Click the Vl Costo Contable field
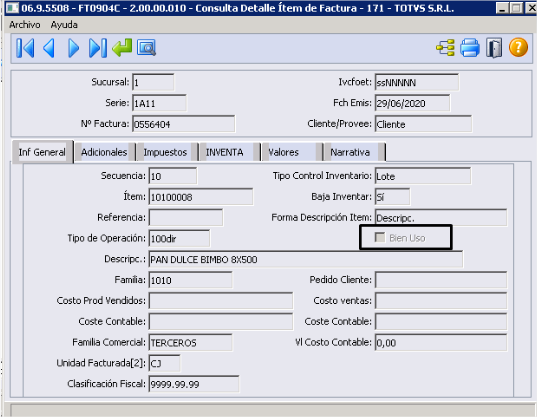This screenshot has height=417, width=537. [441, 343]
